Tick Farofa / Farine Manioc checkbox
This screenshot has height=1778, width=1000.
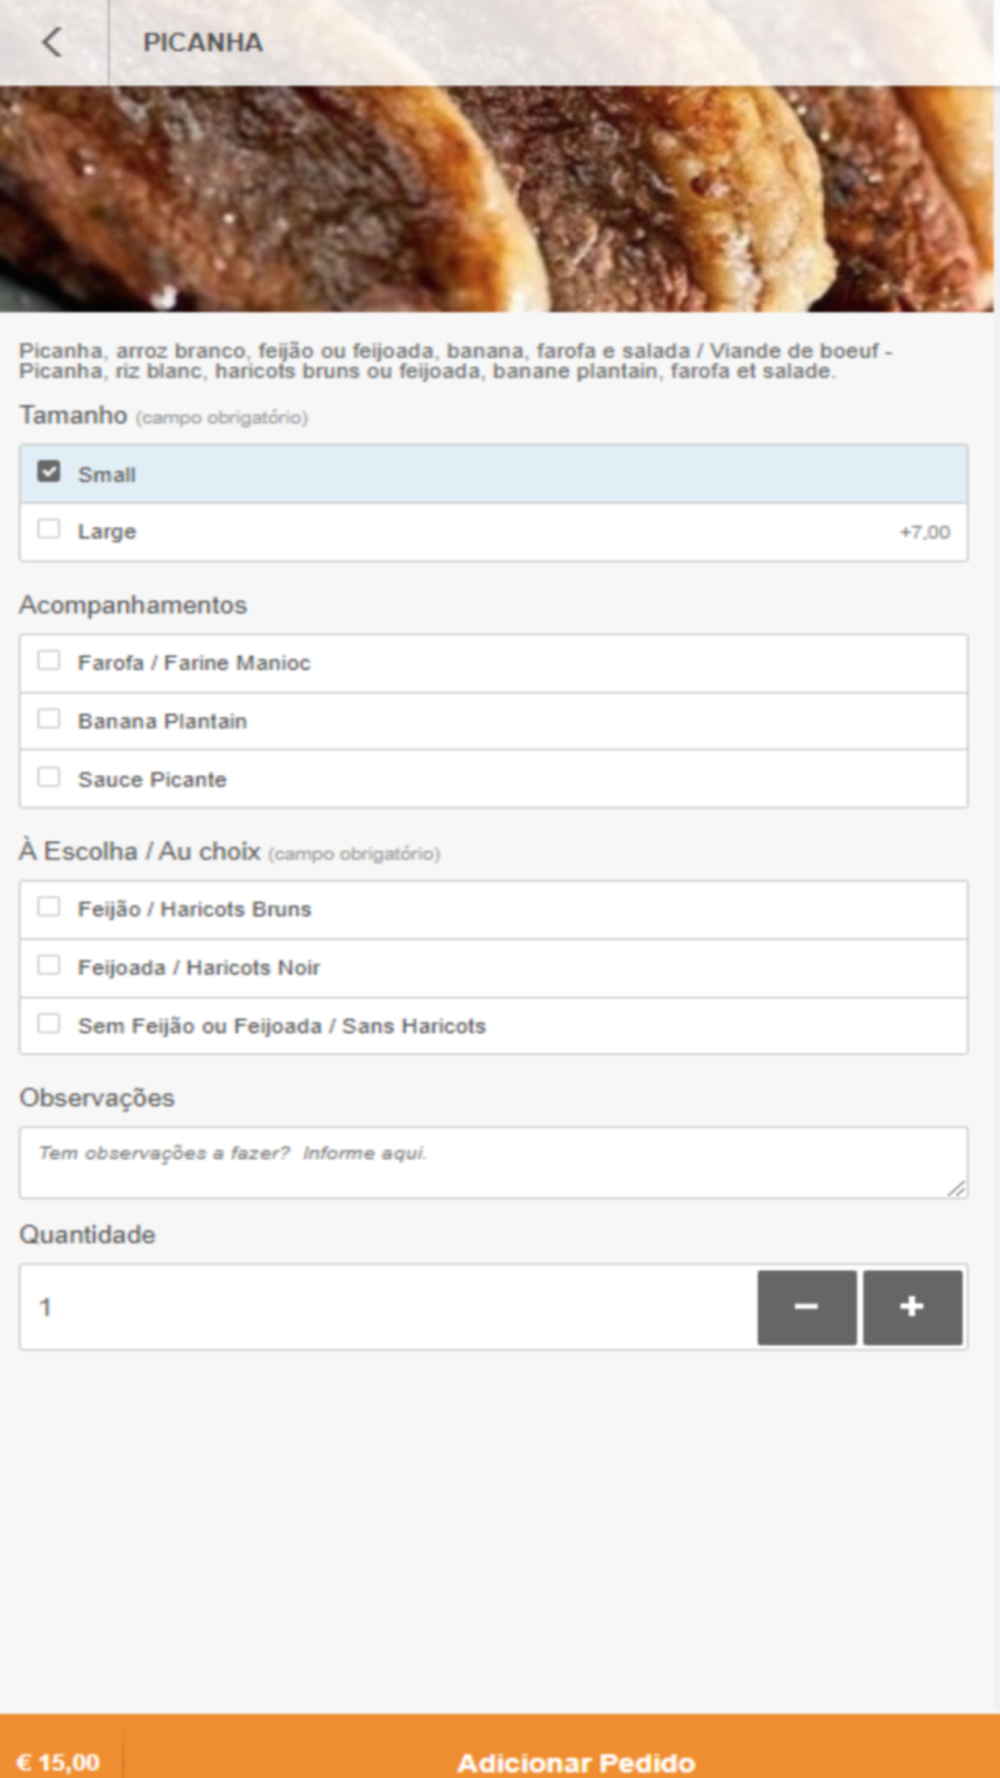49,660
